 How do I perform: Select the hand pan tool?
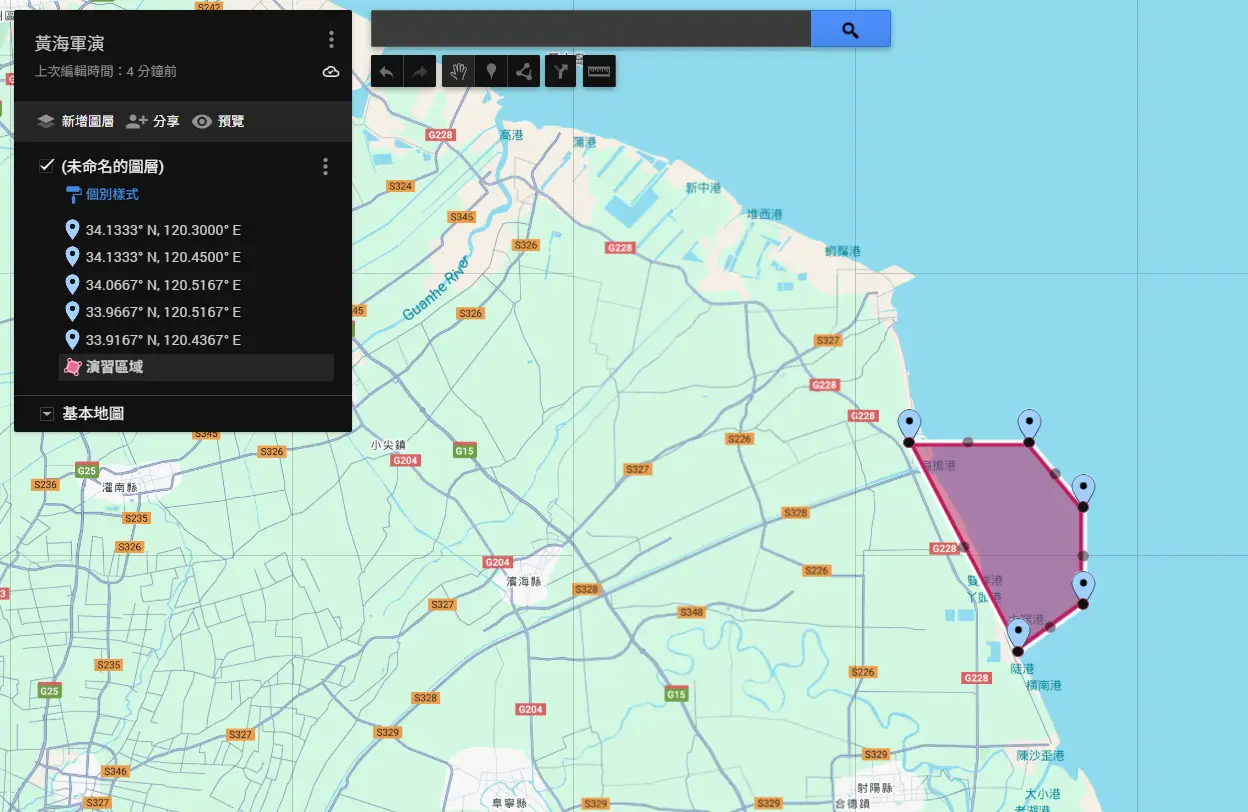[458, 71]
